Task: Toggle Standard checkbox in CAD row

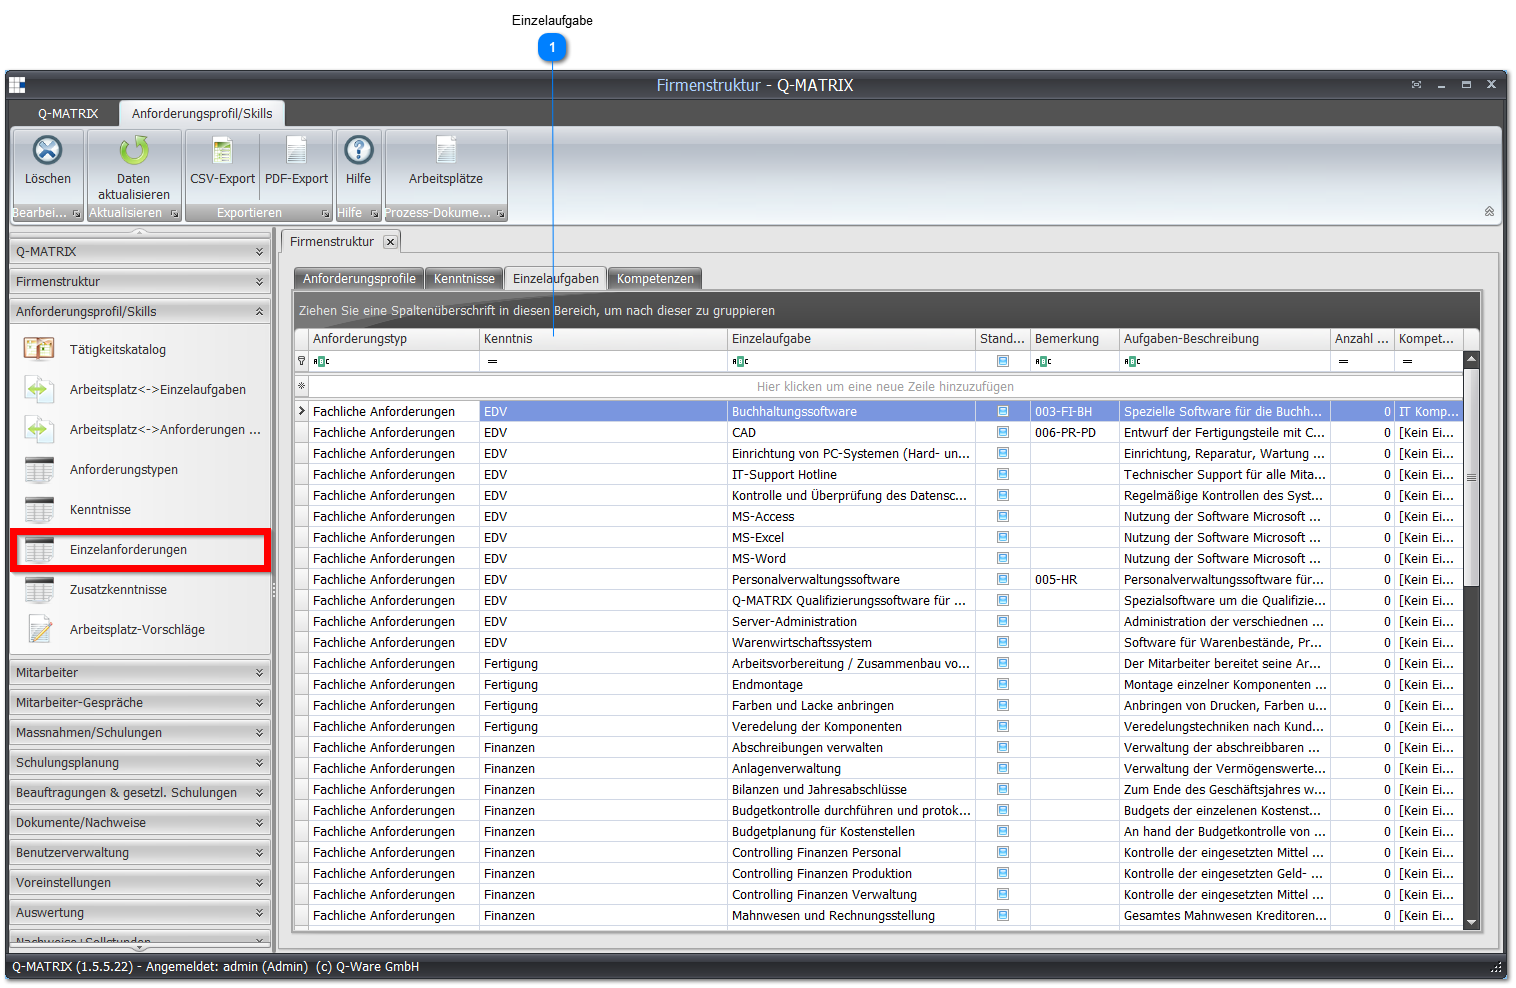Action: click(x=1002, y=432)
